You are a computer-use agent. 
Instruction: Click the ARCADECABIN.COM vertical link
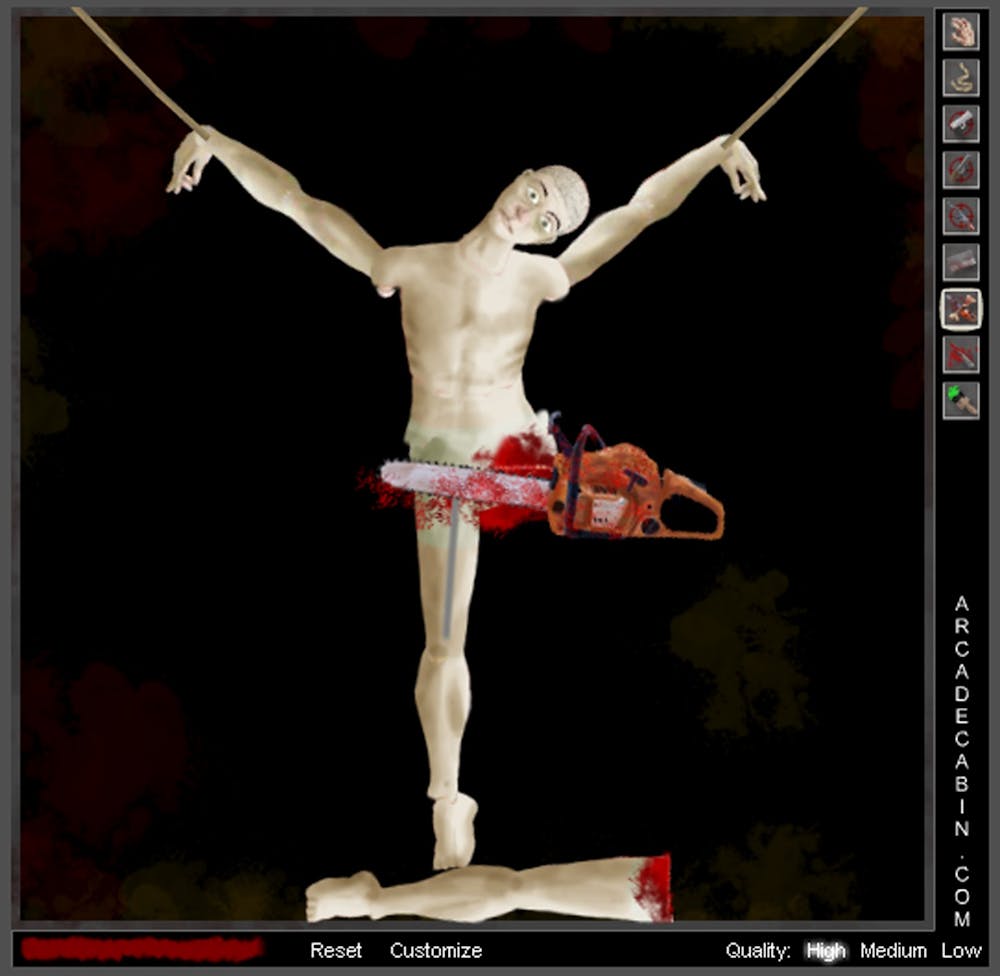point(962,761)
